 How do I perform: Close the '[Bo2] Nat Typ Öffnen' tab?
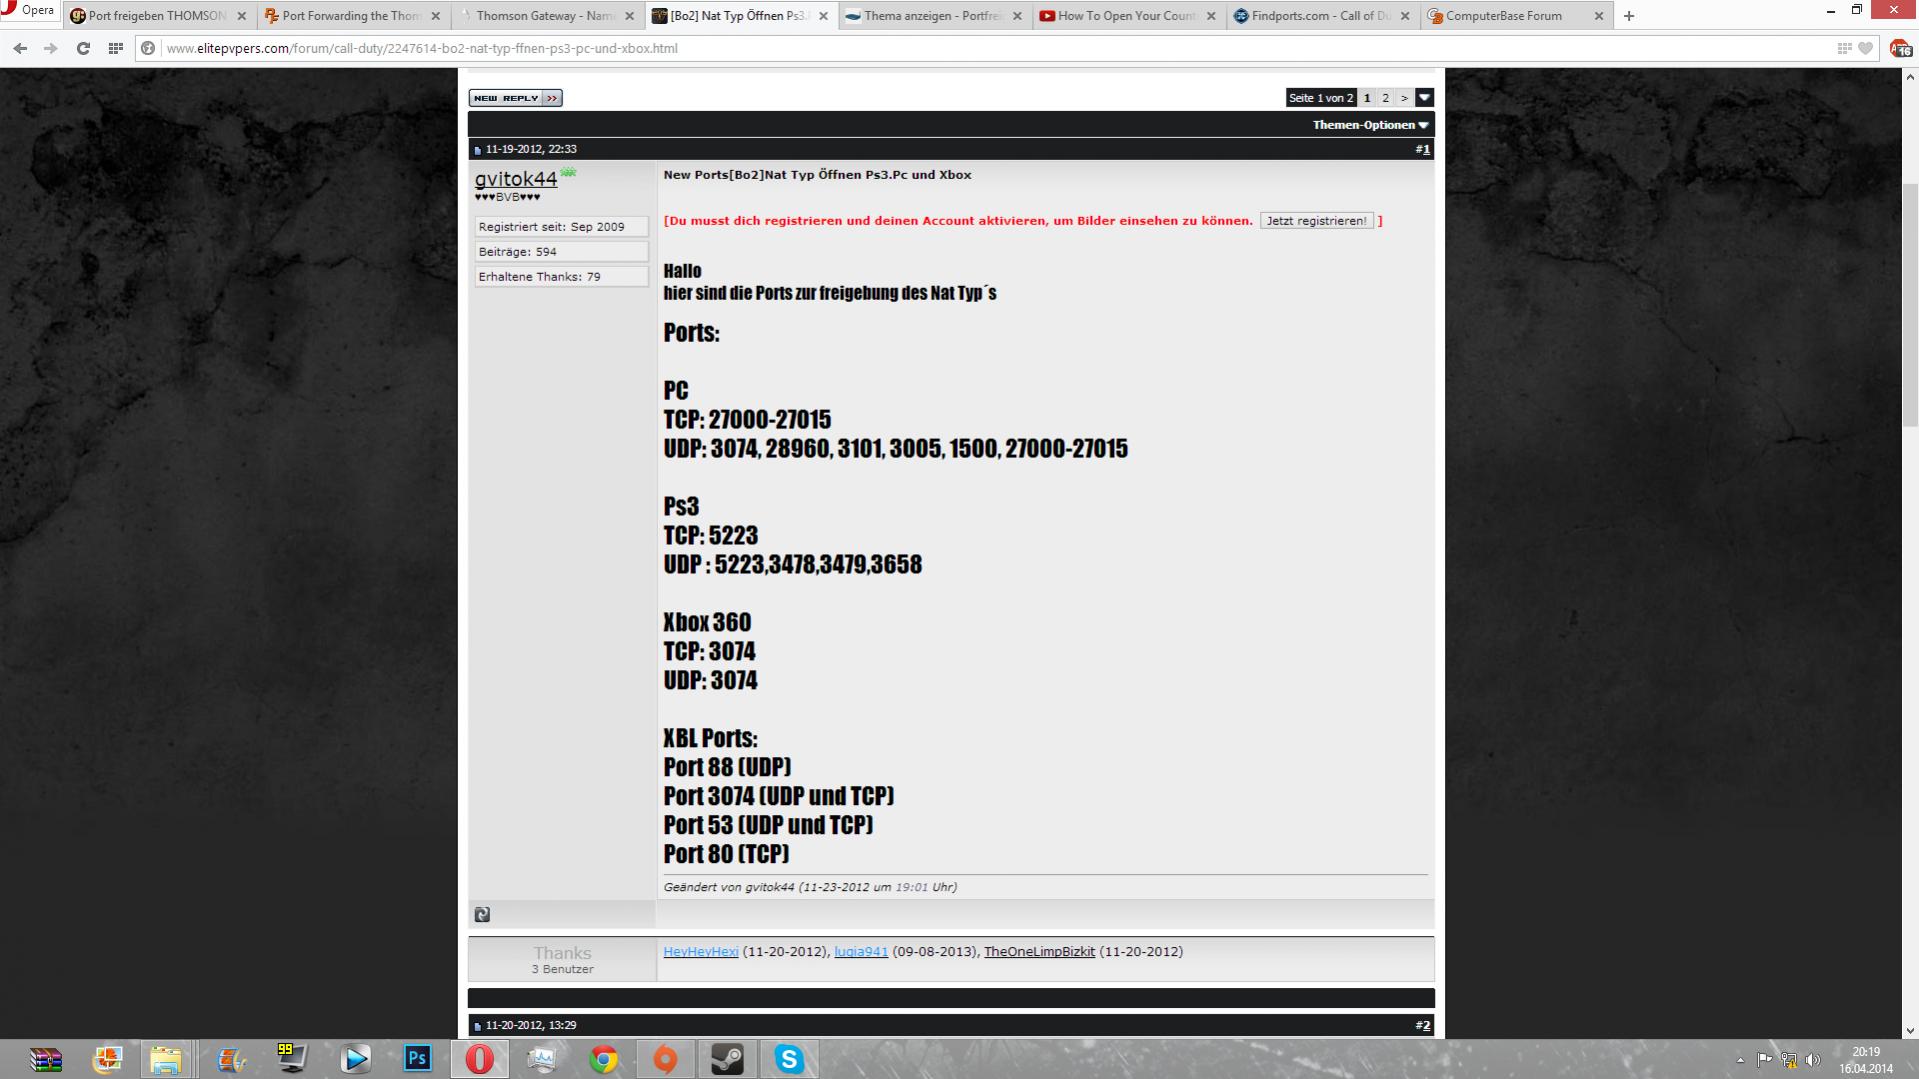(823, 16)
